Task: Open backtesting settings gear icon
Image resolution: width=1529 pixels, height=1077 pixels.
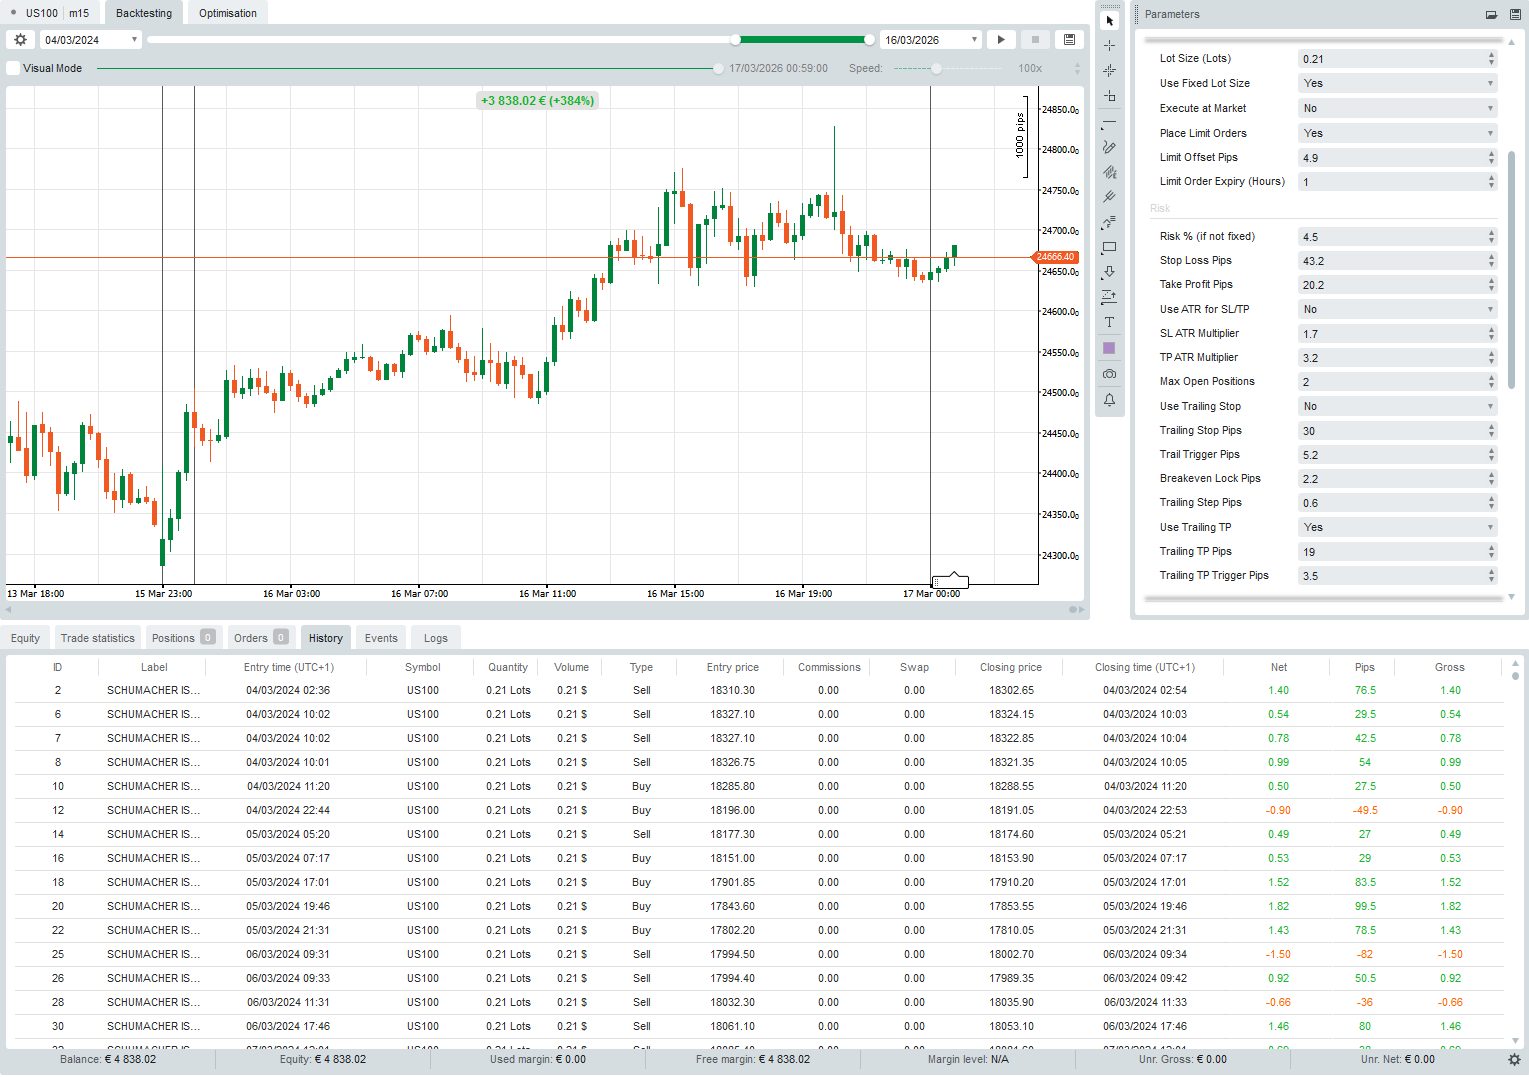Action: [x=20, y=40]
